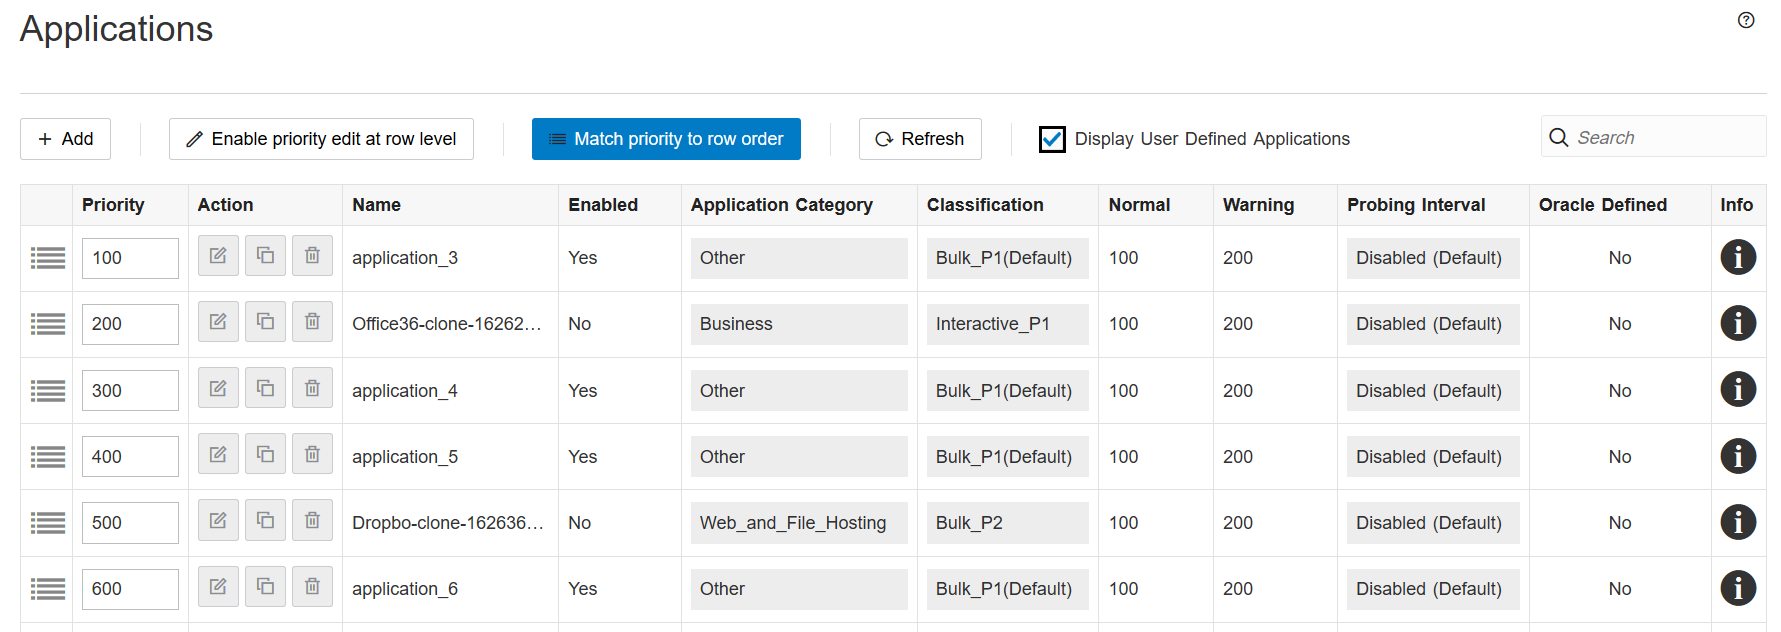Open info for application_5
The image size is (1781, 632).
(1738, 456)
